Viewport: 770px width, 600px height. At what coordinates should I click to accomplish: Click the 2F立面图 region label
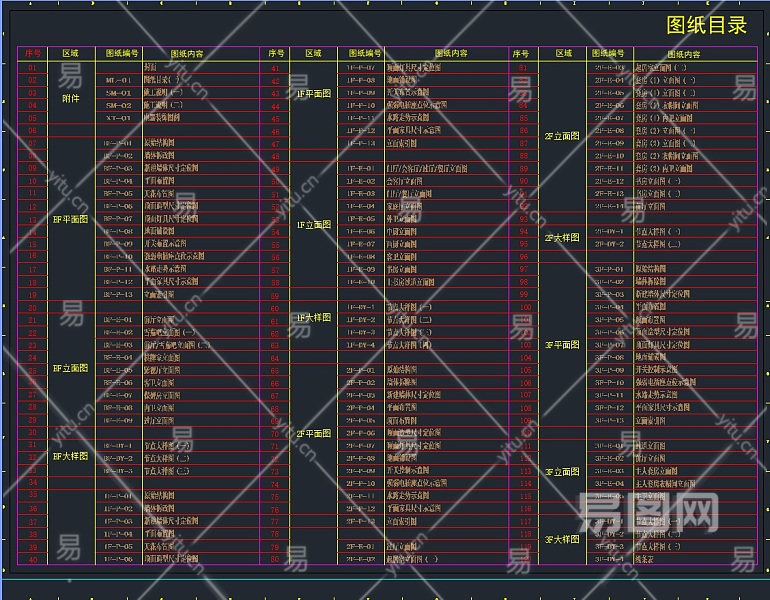point(562,136)
